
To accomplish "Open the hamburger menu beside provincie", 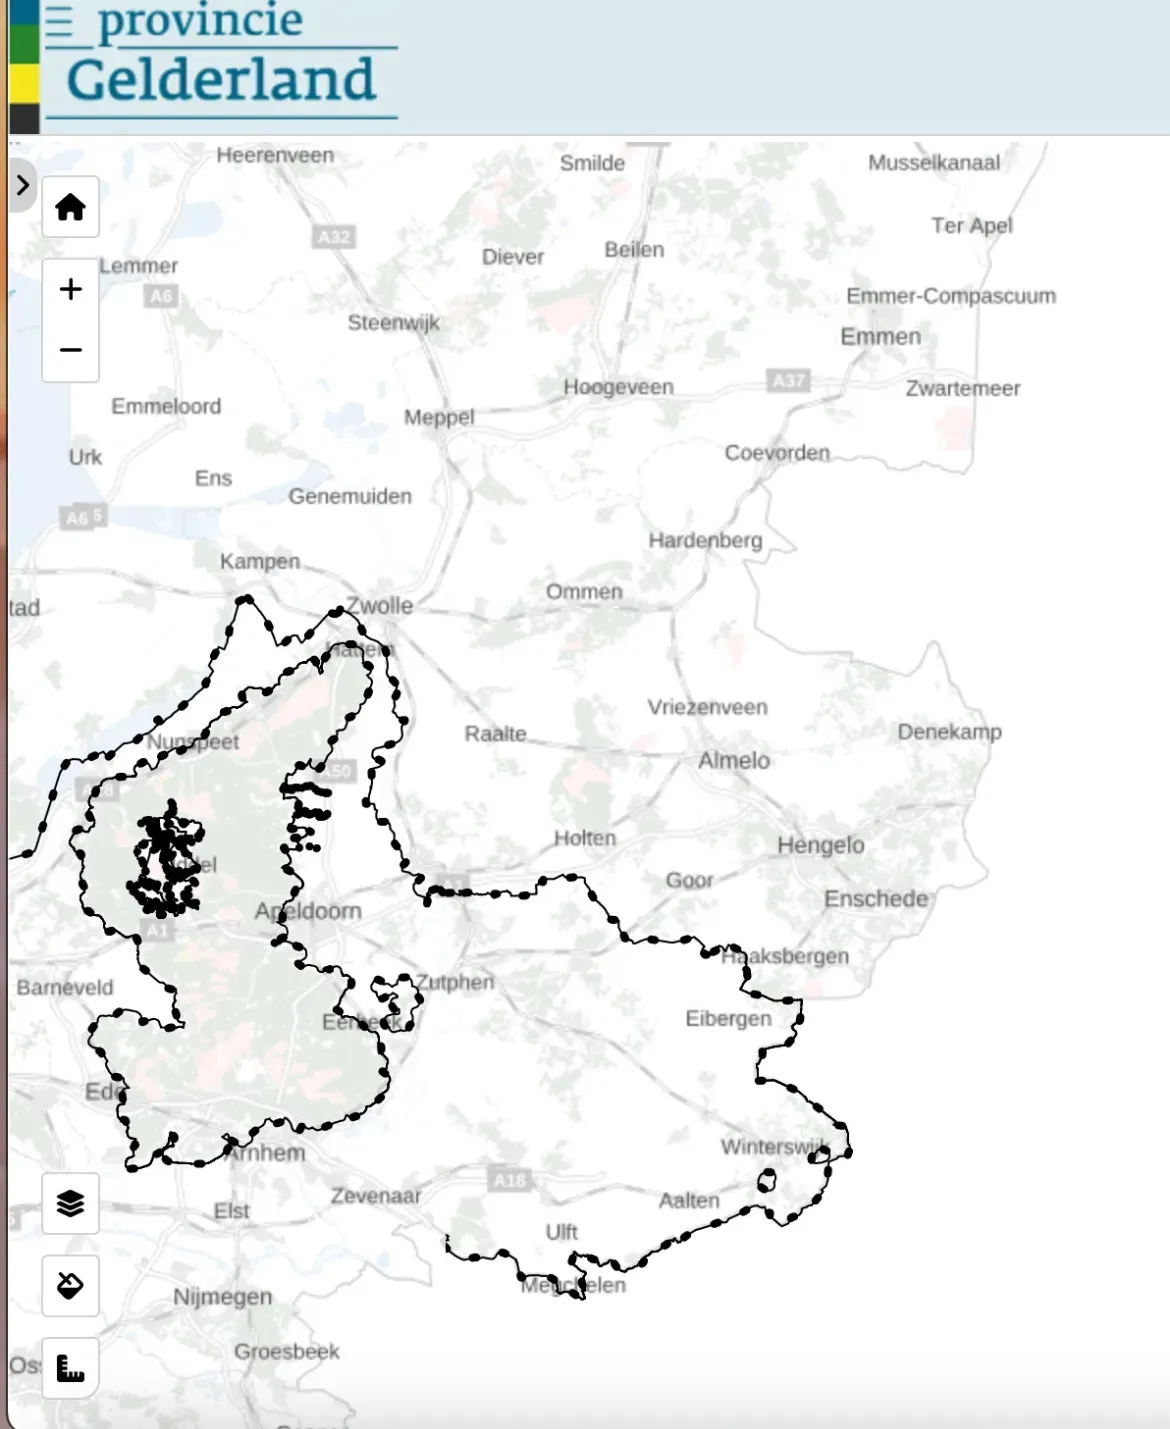I will pos(60,22).
